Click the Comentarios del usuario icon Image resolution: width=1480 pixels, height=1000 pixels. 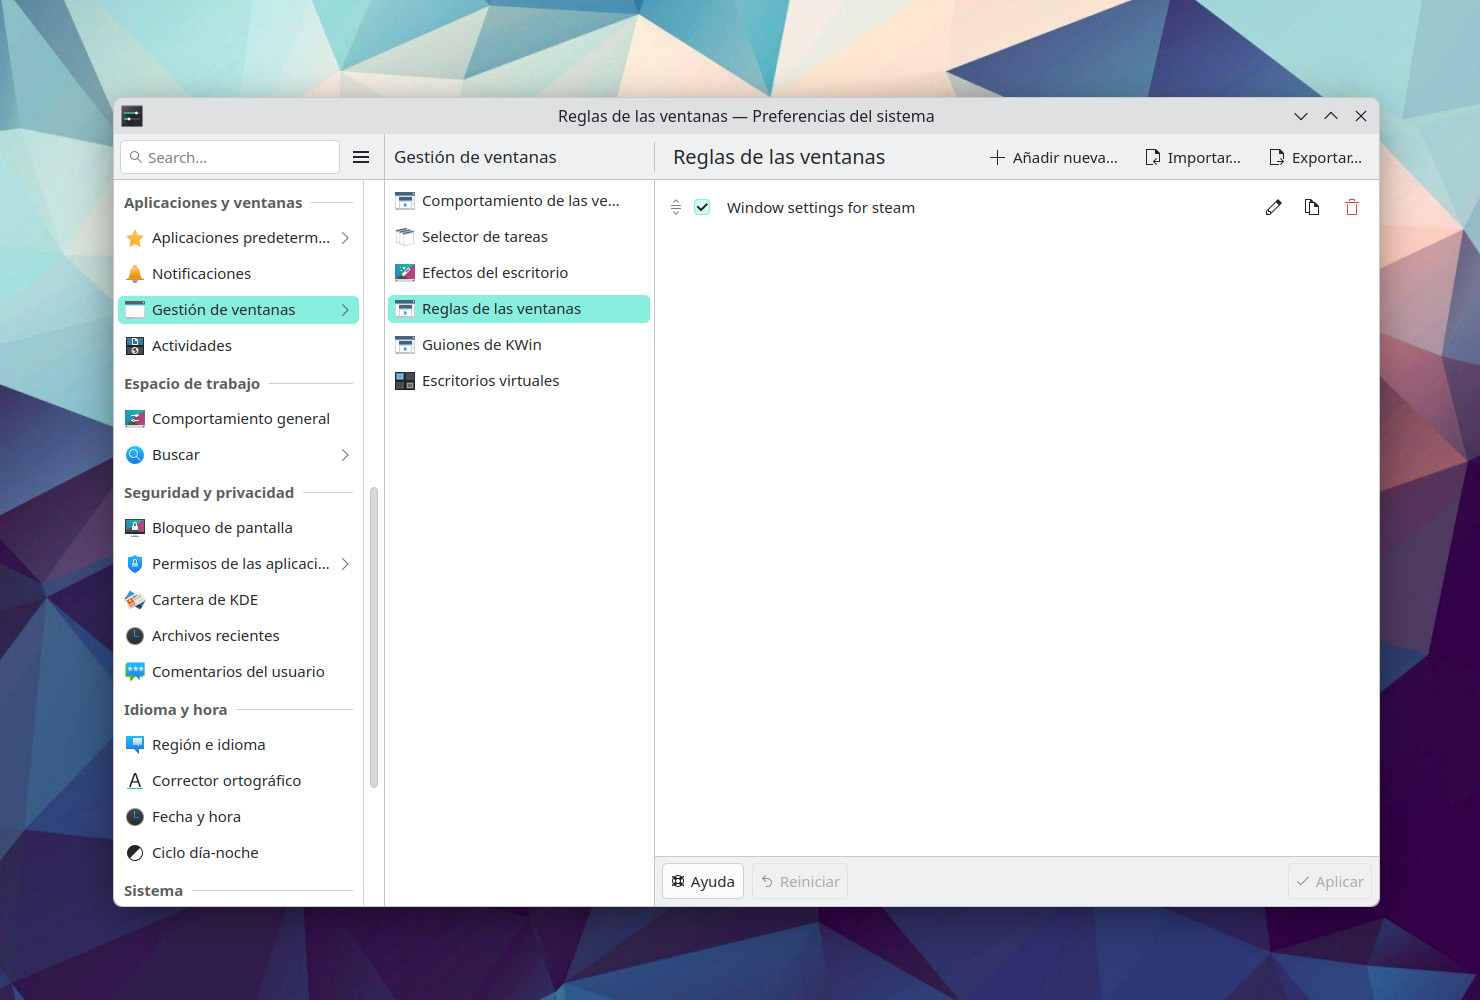coord(135,672)
